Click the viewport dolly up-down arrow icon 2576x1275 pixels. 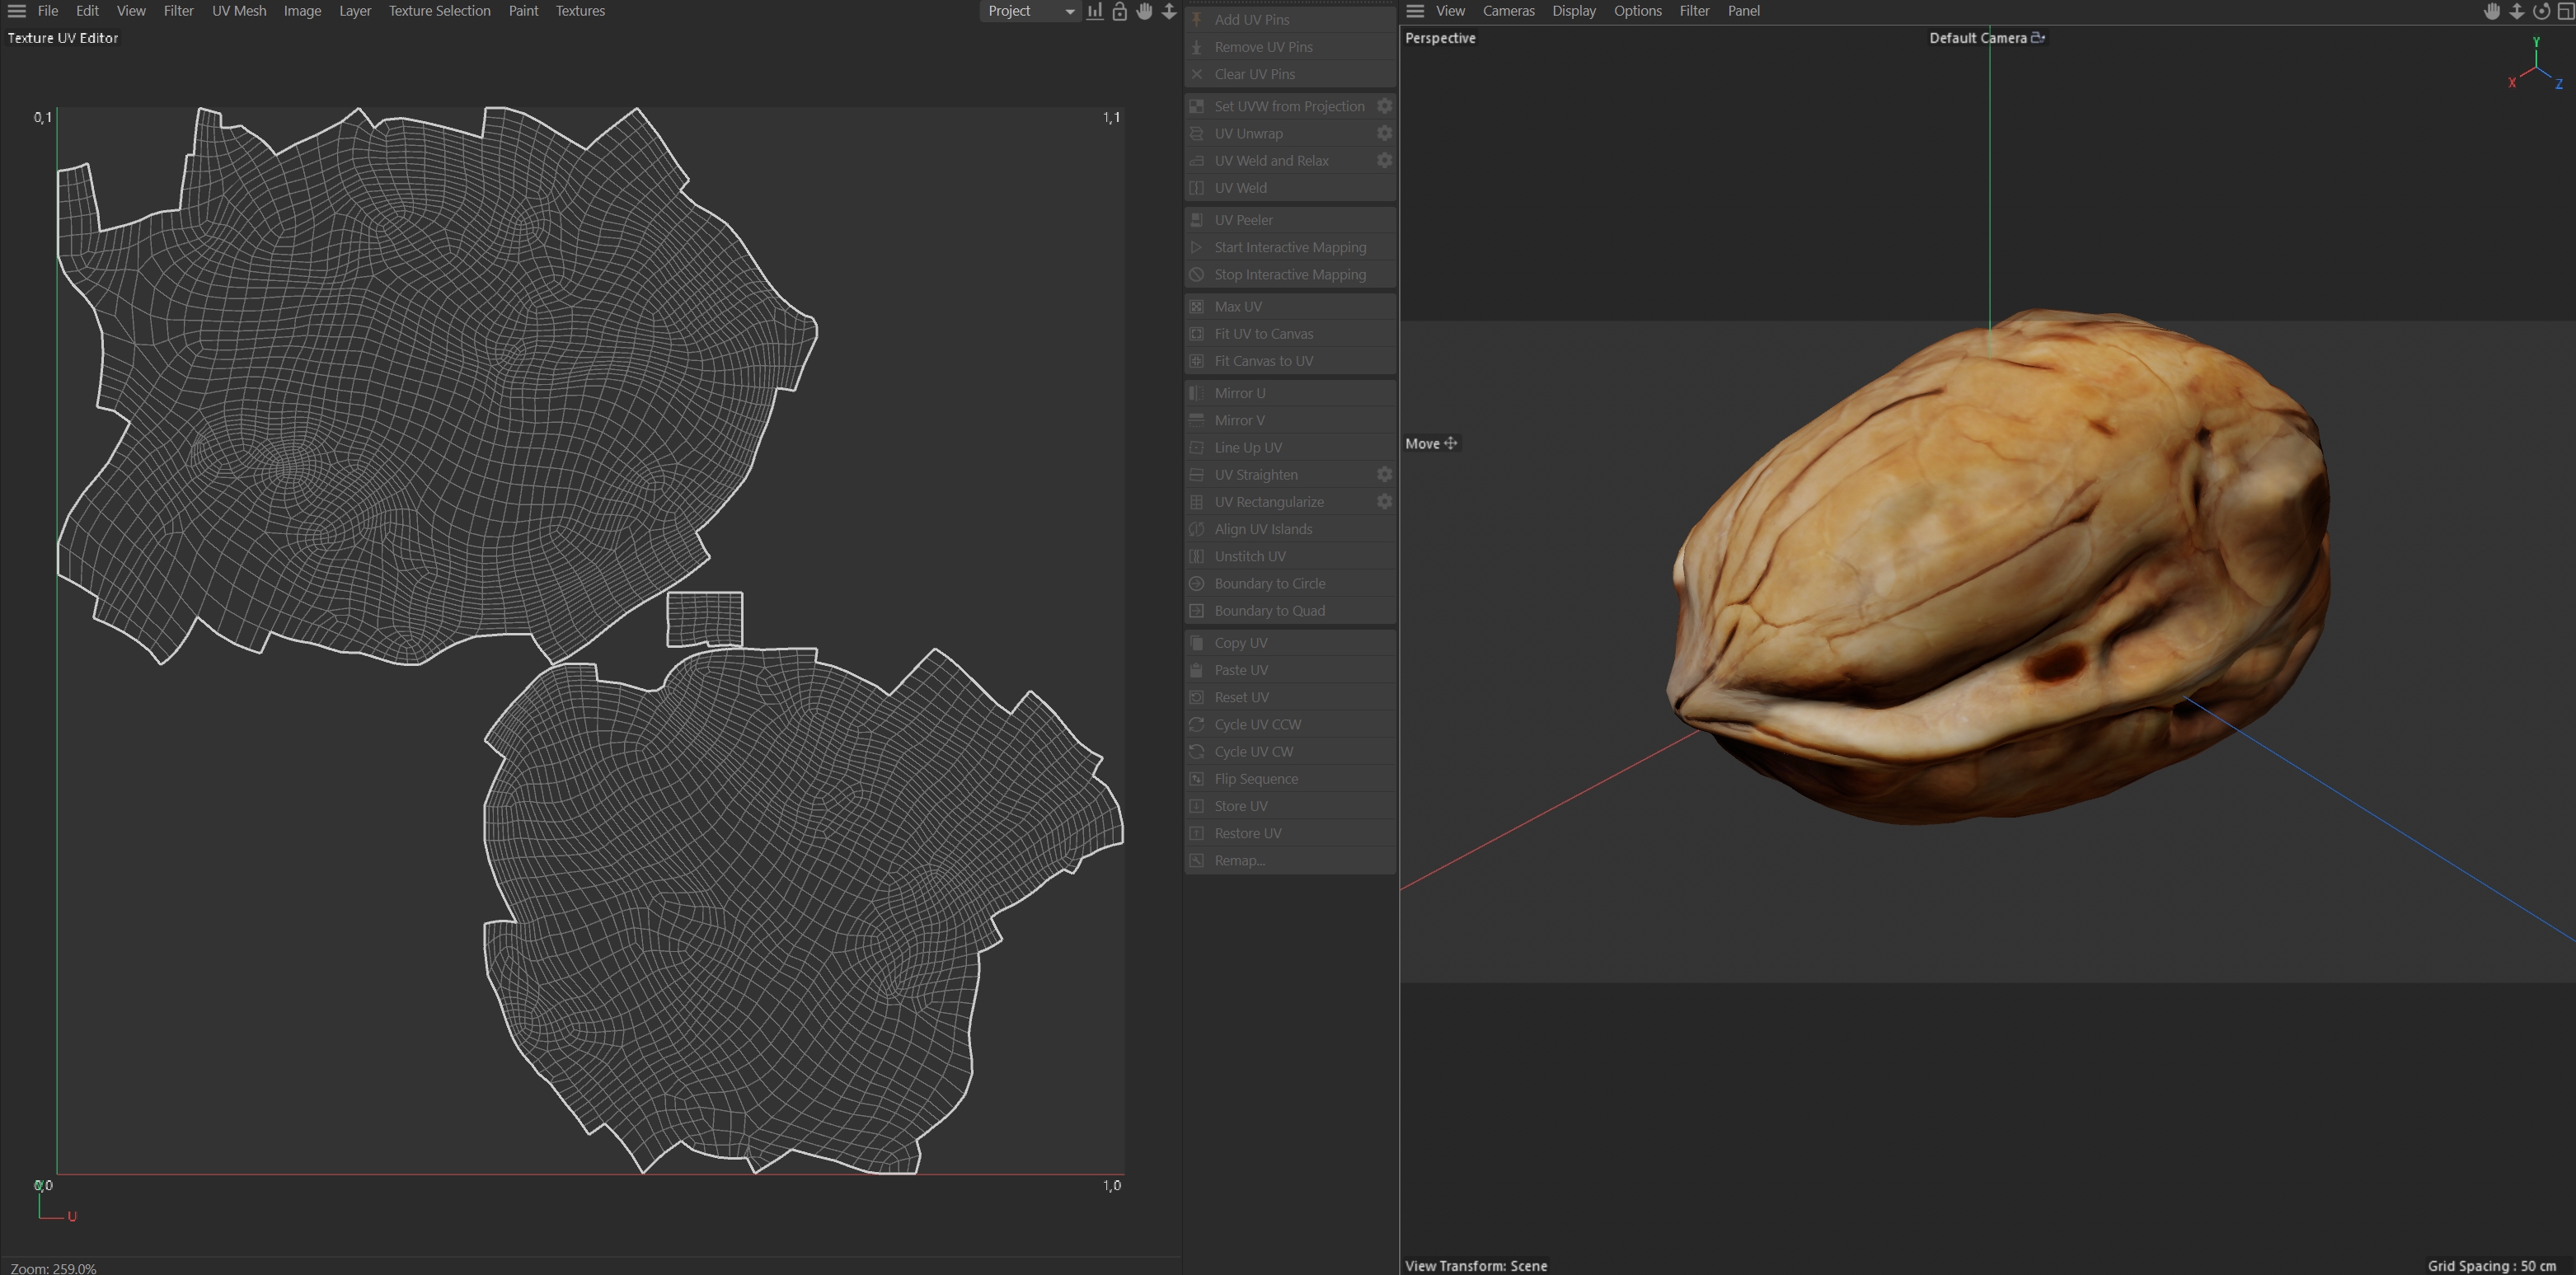tap(2517, 11)
